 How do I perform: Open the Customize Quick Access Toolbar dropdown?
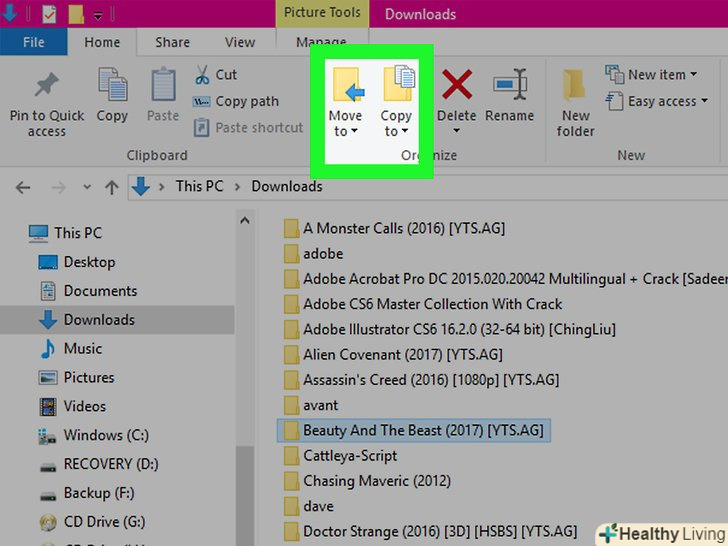click(x=98, y=15)
